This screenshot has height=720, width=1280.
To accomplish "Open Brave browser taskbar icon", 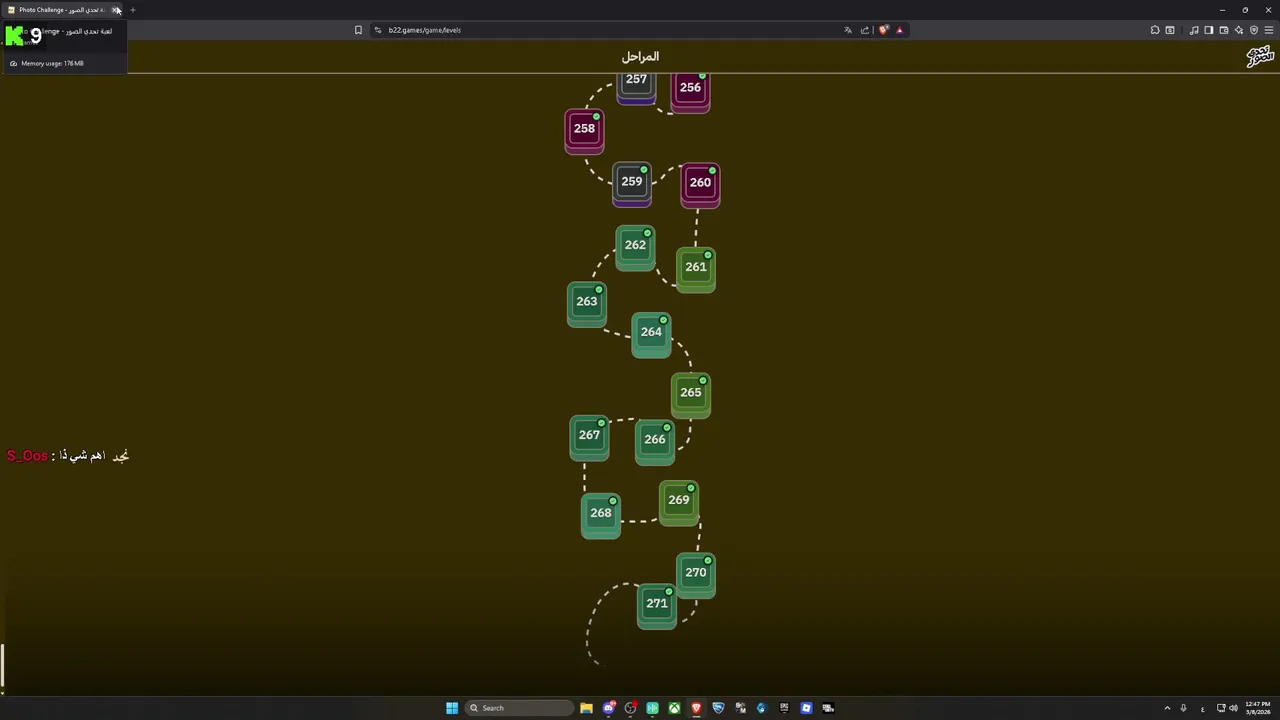I will pyautogui.click(x=696, y=708).
